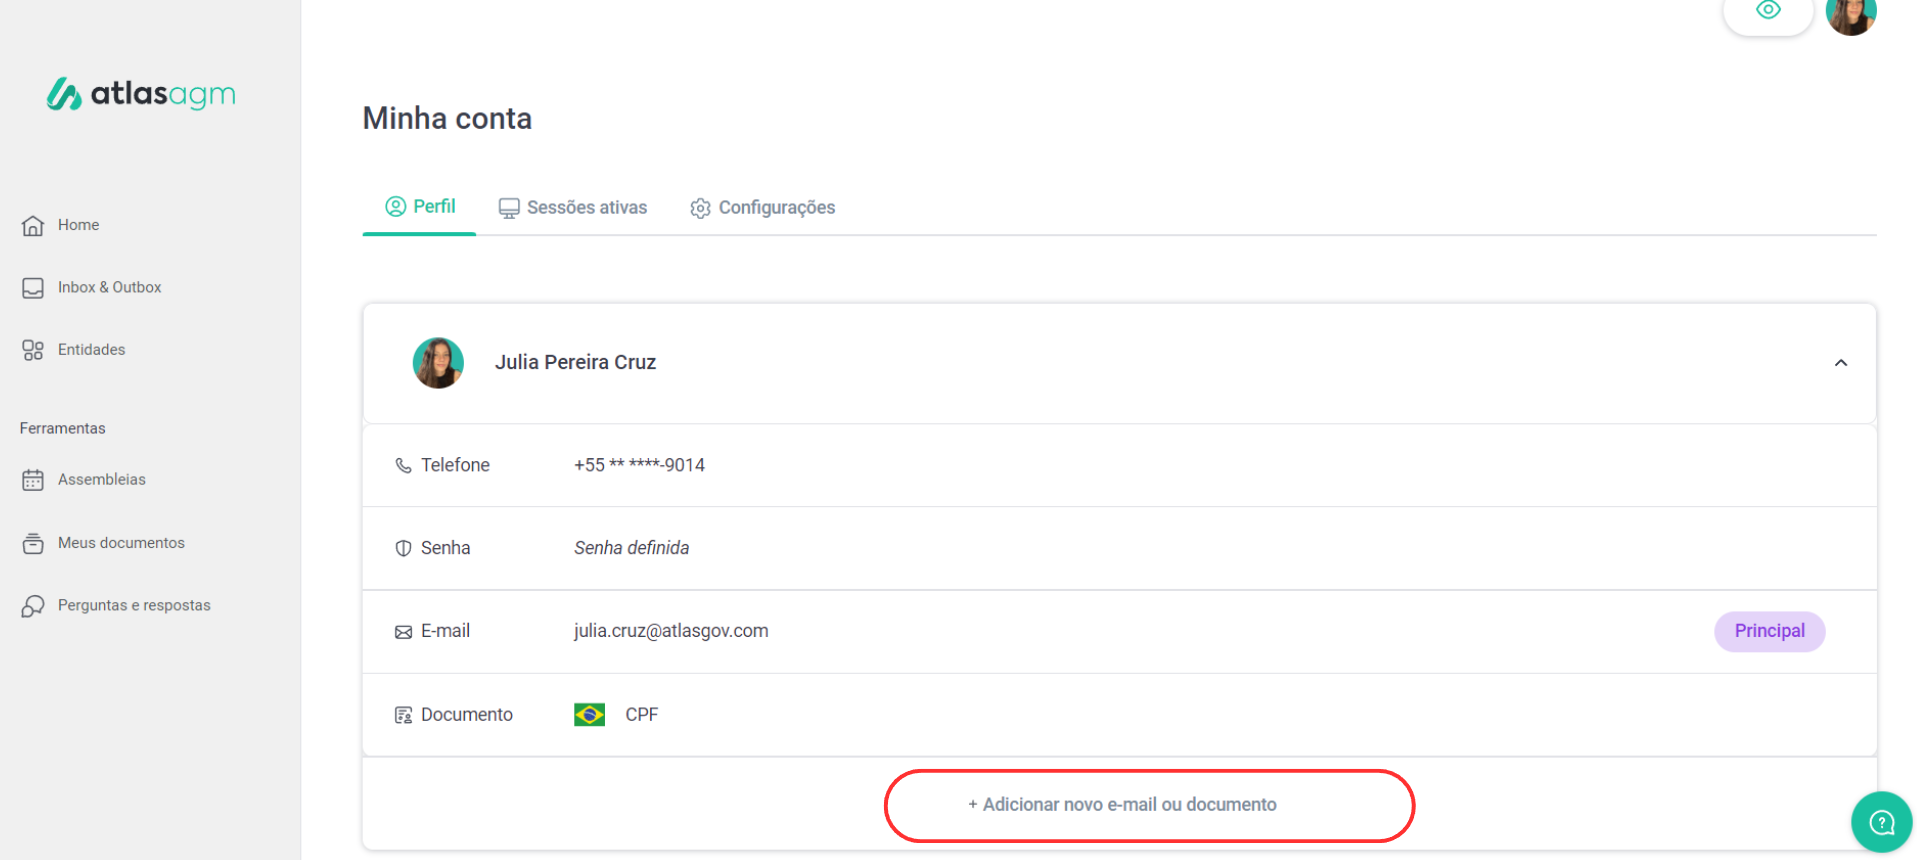Open Meus documentos in sidebar
The width and height of the screenshot is (1917, 860).
pos(120,543)
